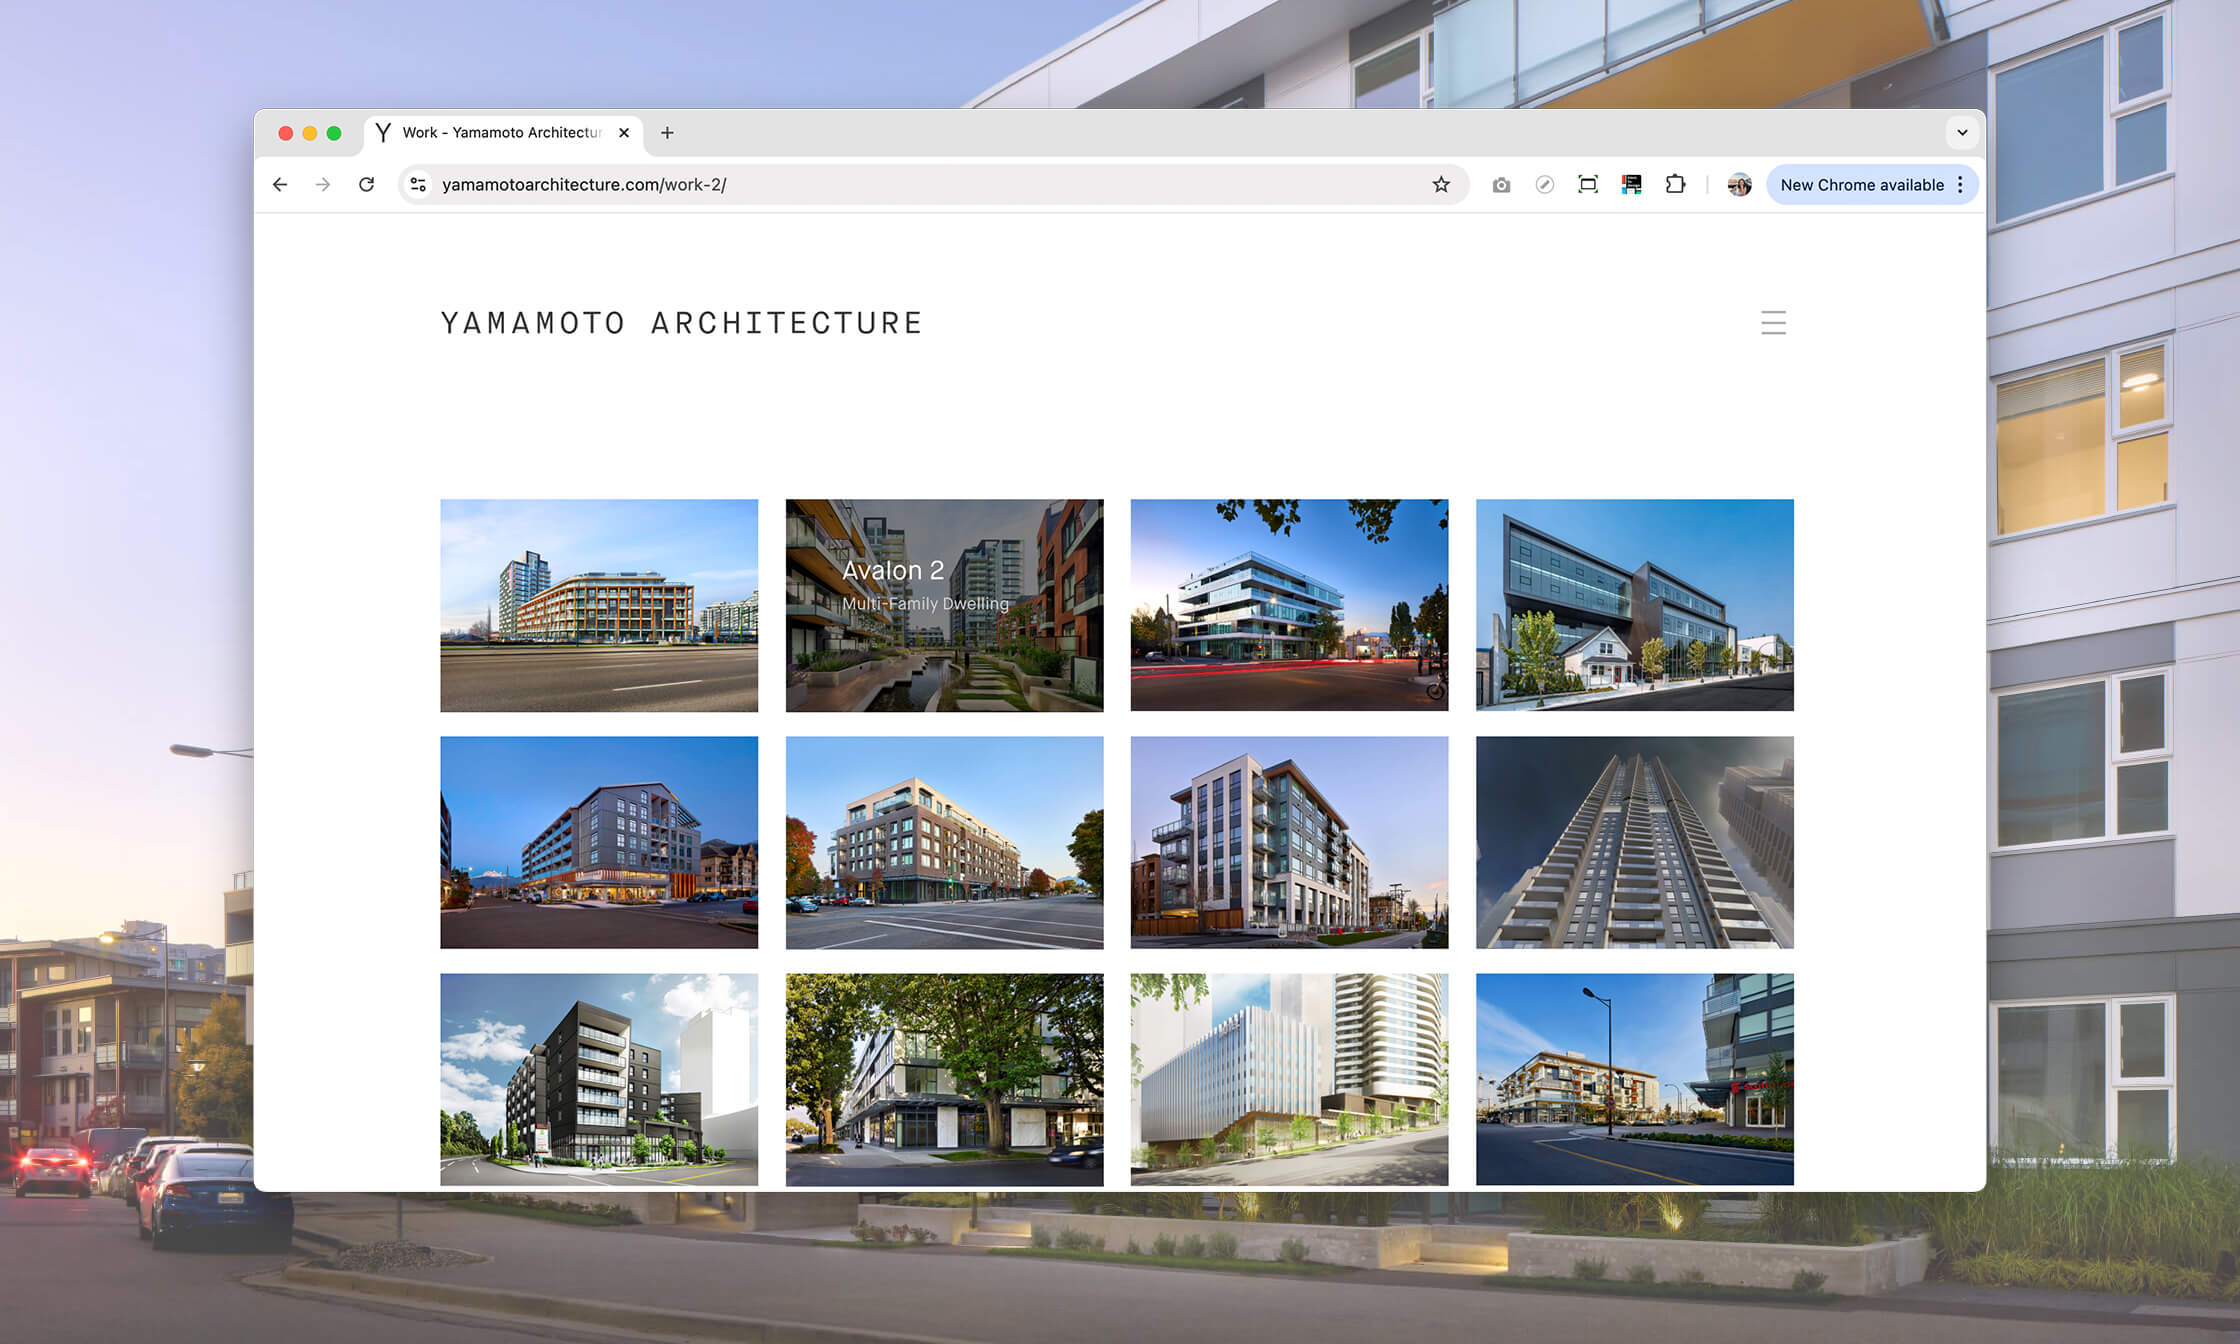Screen dimensions: 2240x1344
Task: Open the Chrome profile avatar
Action: coord(1739,185)
